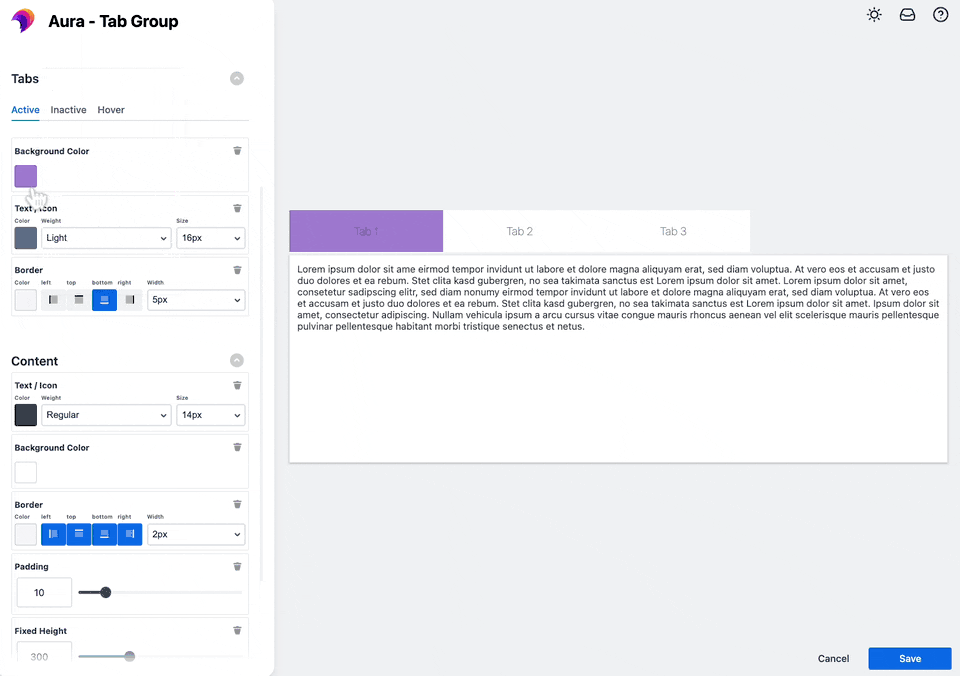Open the tab text Weight dropdown set to Light
Viewport: 960px width, 676px height.
click(107, 238)
